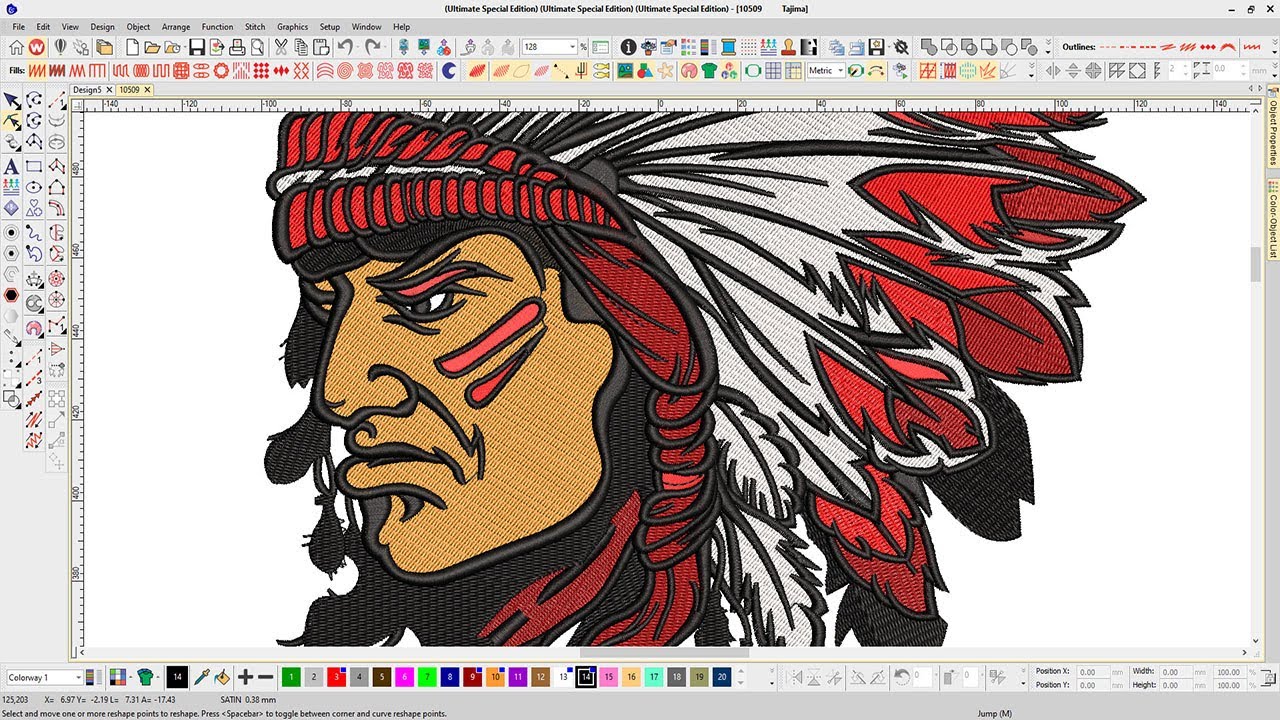Click the vertical scrollbar thumb
The width and height of the screenshot is (1280, 720).
coord(1256,264)
